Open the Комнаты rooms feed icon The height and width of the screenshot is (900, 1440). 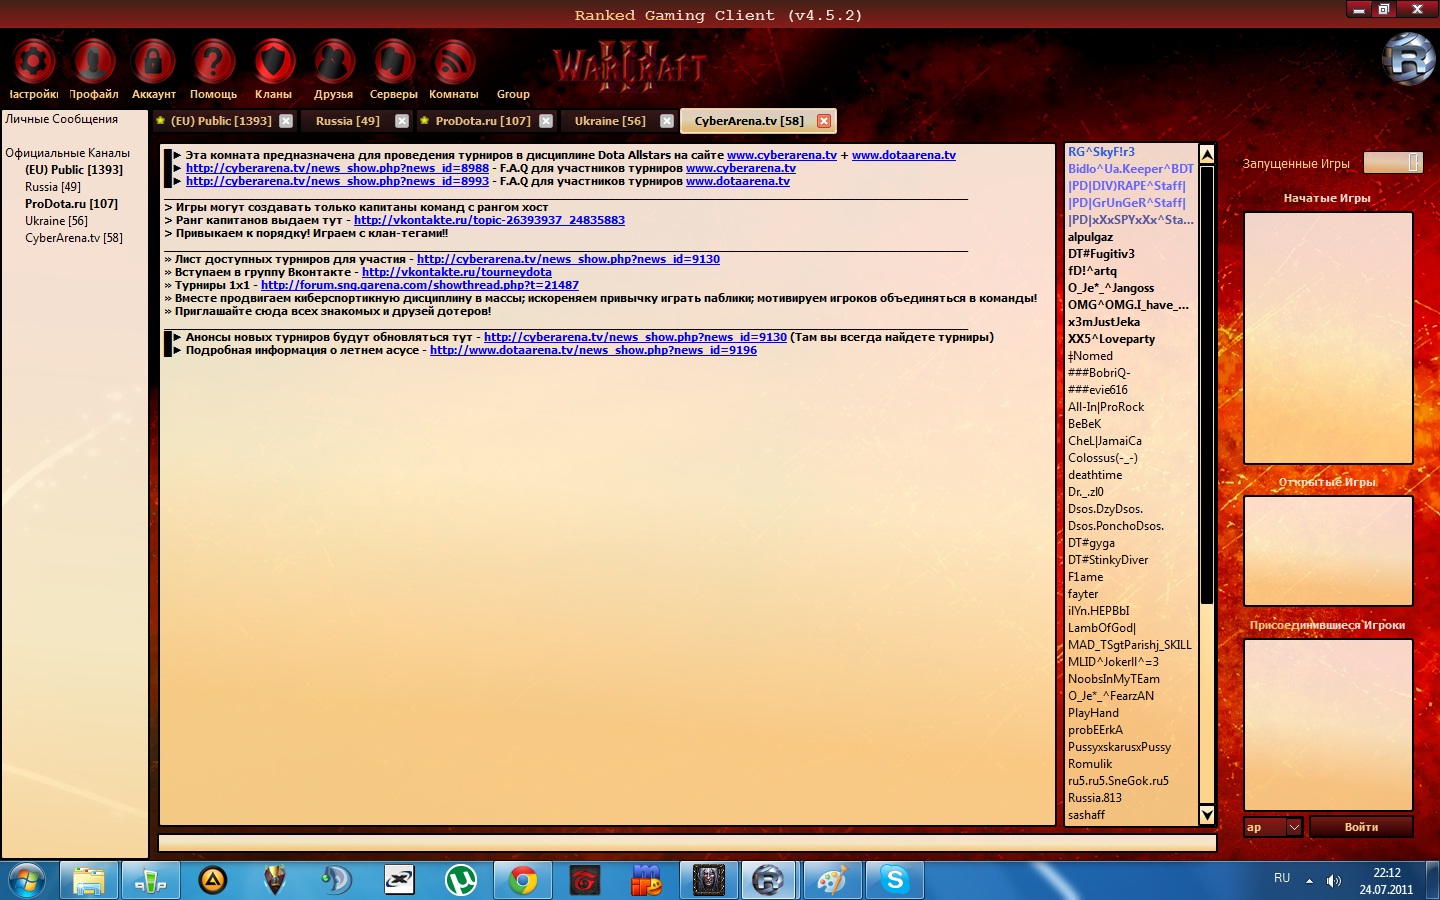453,62
